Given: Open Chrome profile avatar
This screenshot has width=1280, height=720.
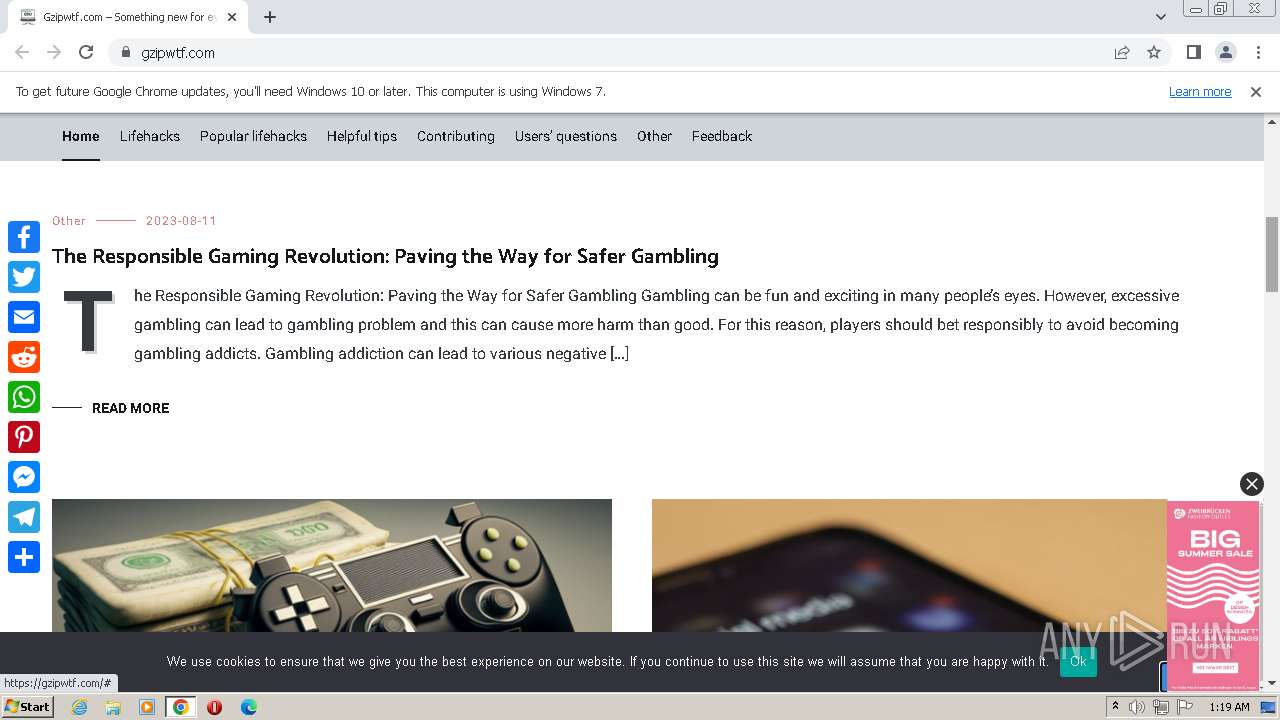Looking at the screenshot, I should coord(1225,52).
